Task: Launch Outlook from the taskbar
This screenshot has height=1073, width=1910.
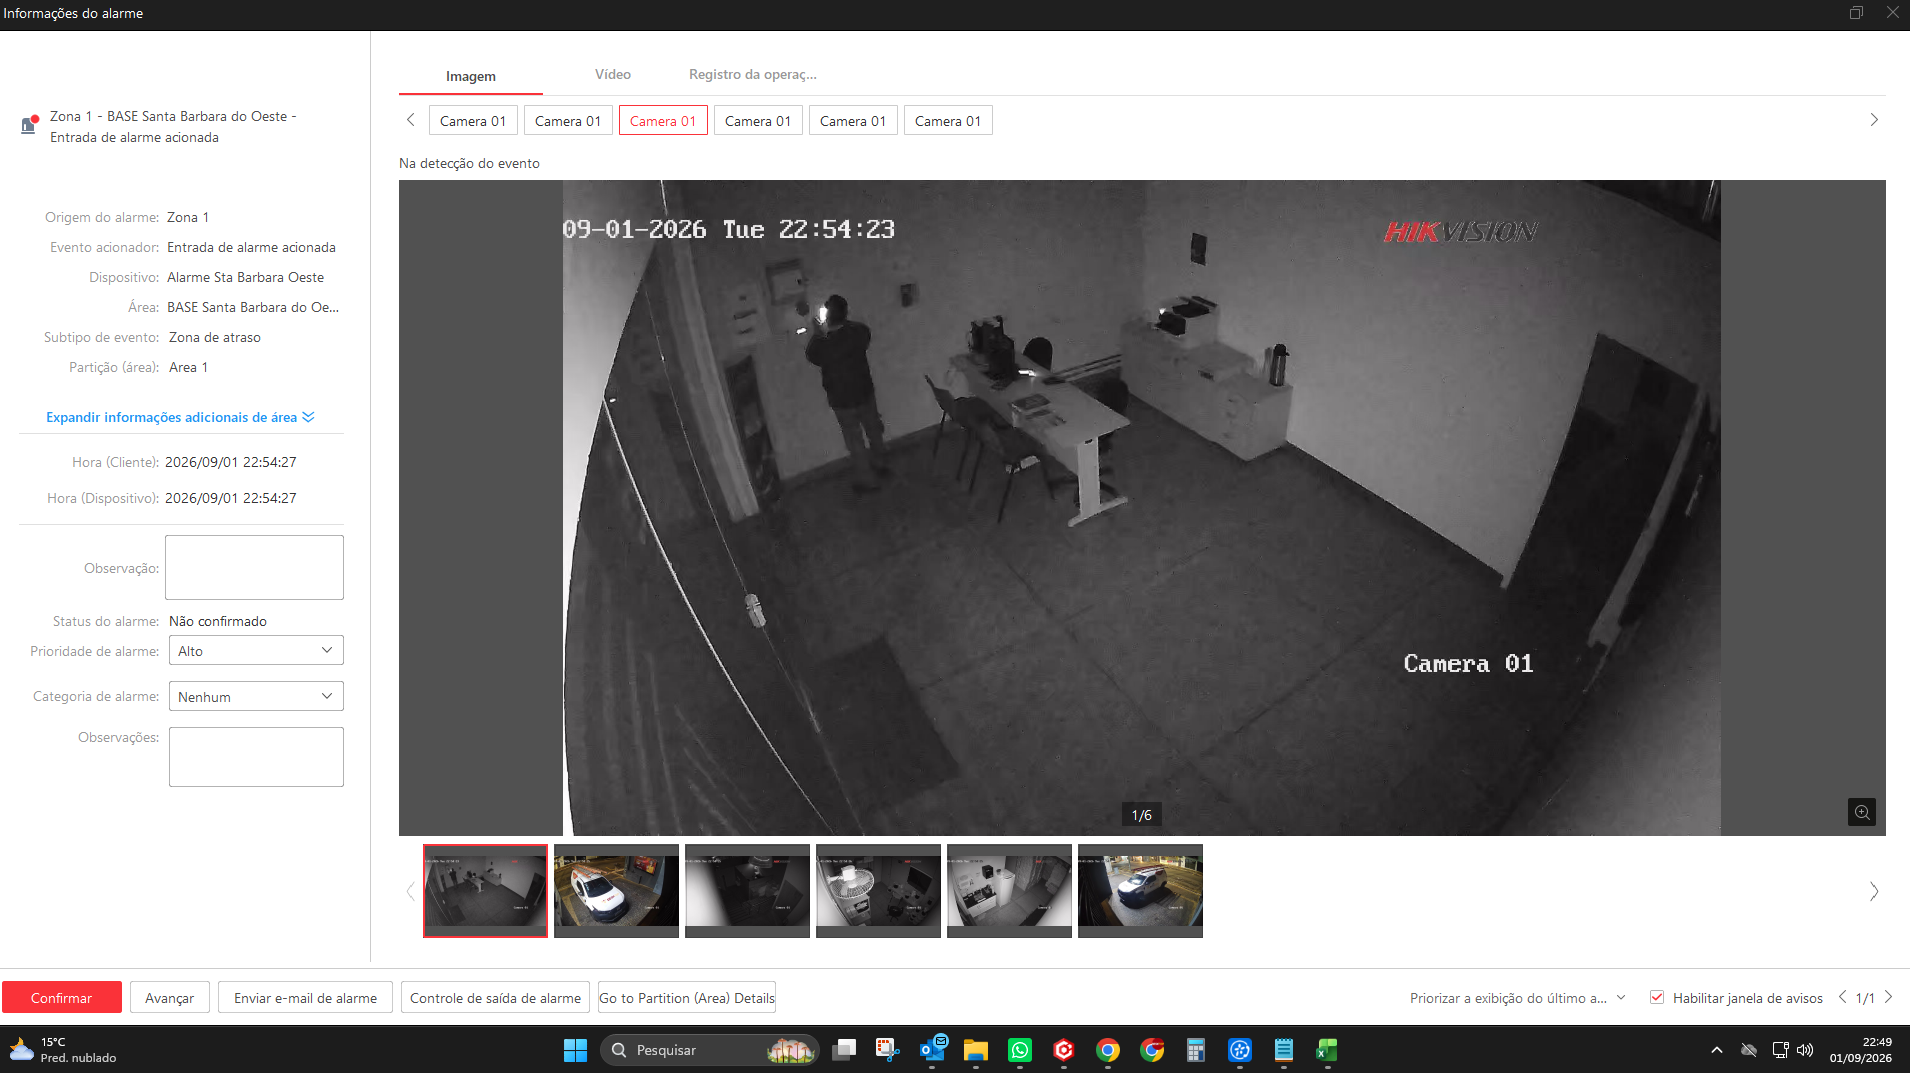Action: [932, 1050]
